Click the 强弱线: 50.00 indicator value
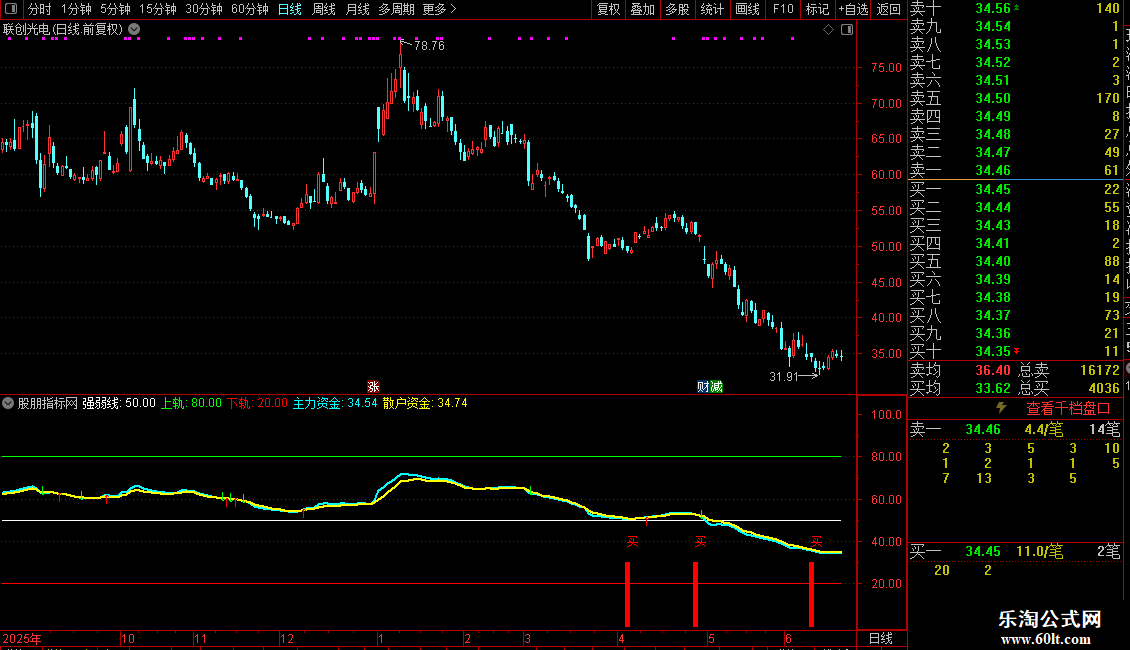1130x650 pixels. (x=119, y=403)
